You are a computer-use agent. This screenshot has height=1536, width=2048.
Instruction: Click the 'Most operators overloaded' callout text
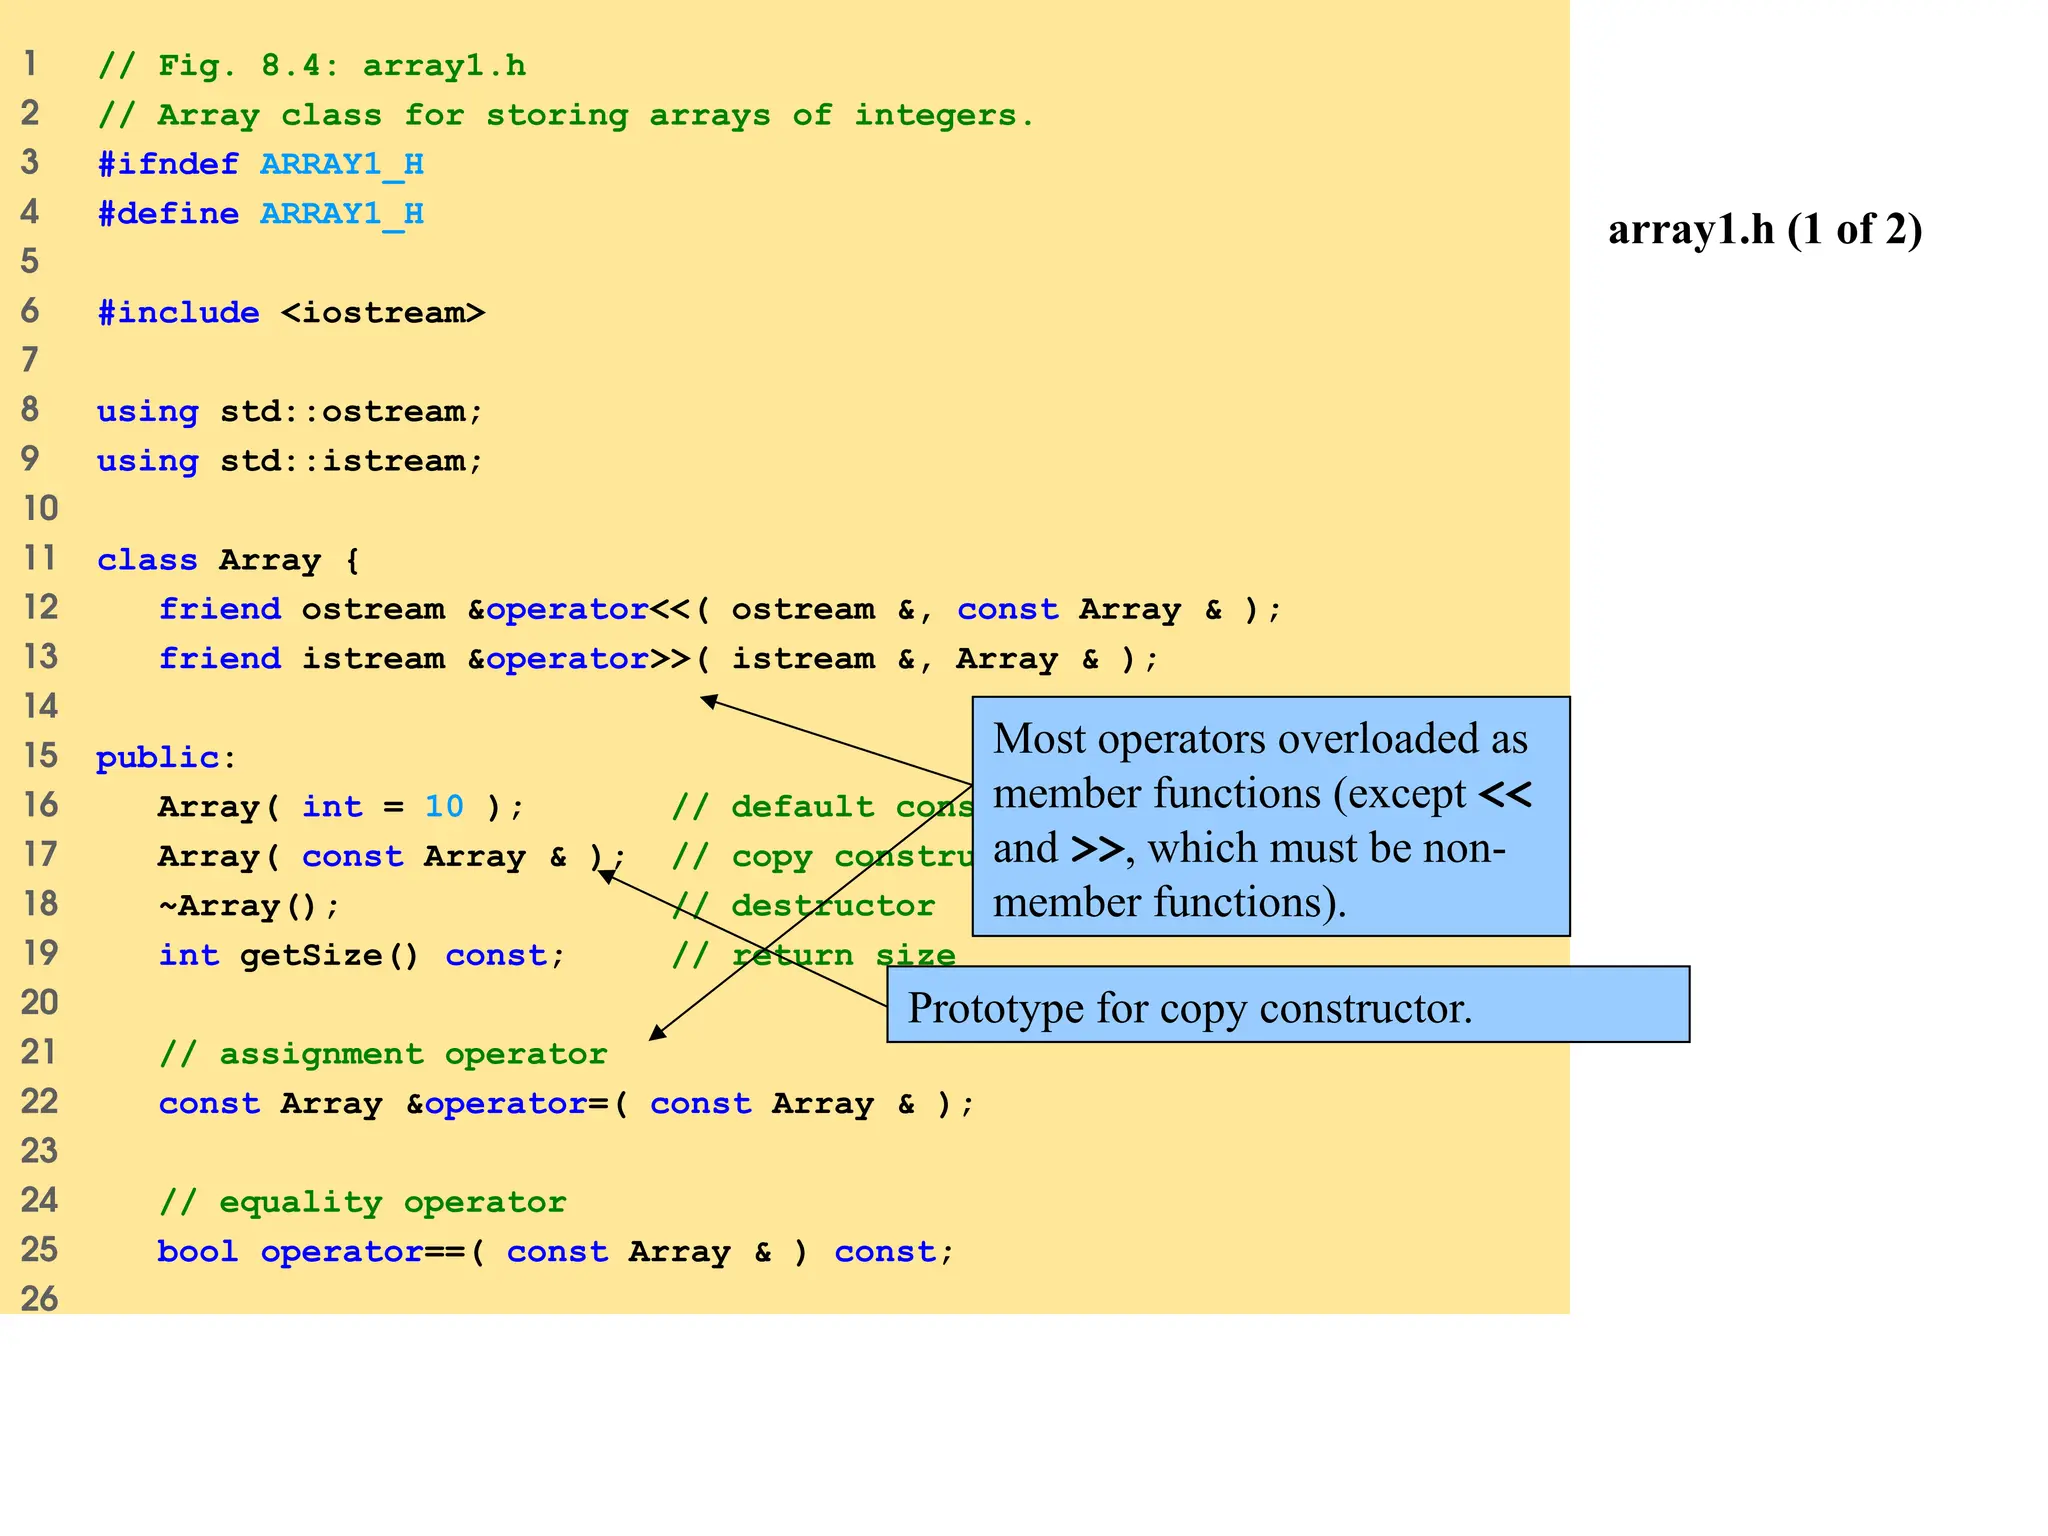pyautogui.click(x=1271, y=817)
